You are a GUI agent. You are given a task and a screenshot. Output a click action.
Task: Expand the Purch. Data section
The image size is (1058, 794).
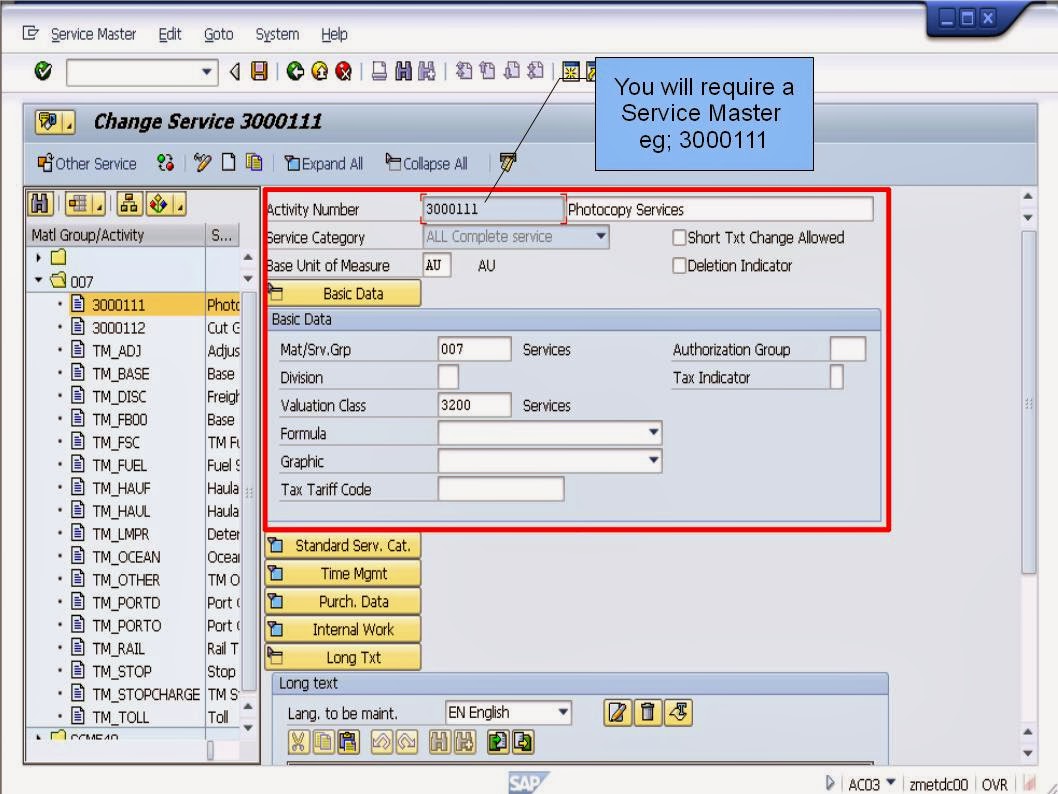343,601
